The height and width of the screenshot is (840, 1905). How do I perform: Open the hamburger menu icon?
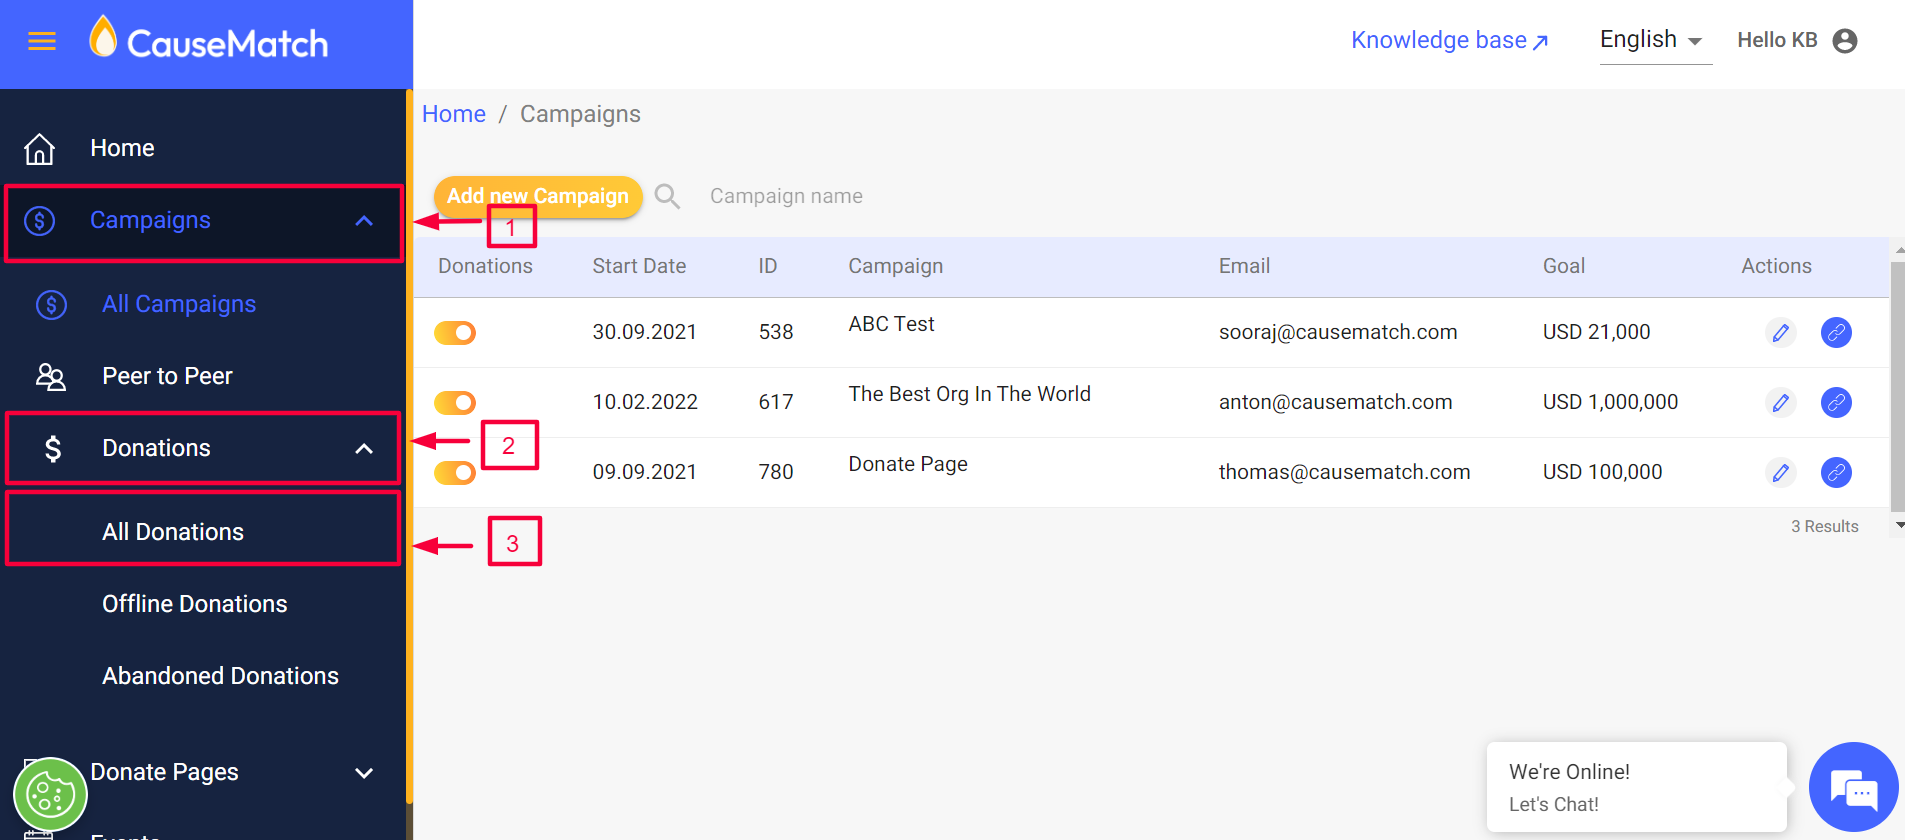[x=42, y=41]
